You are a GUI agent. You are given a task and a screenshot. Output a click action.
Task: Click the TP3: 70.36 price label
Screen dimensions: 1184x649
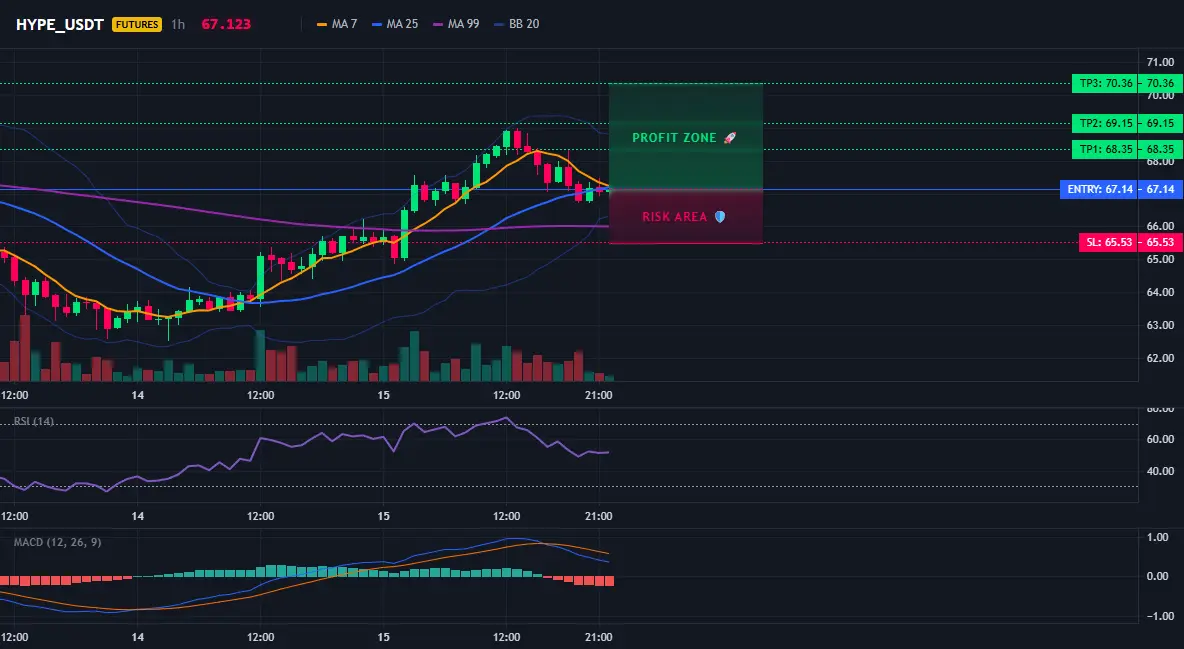1105,83
